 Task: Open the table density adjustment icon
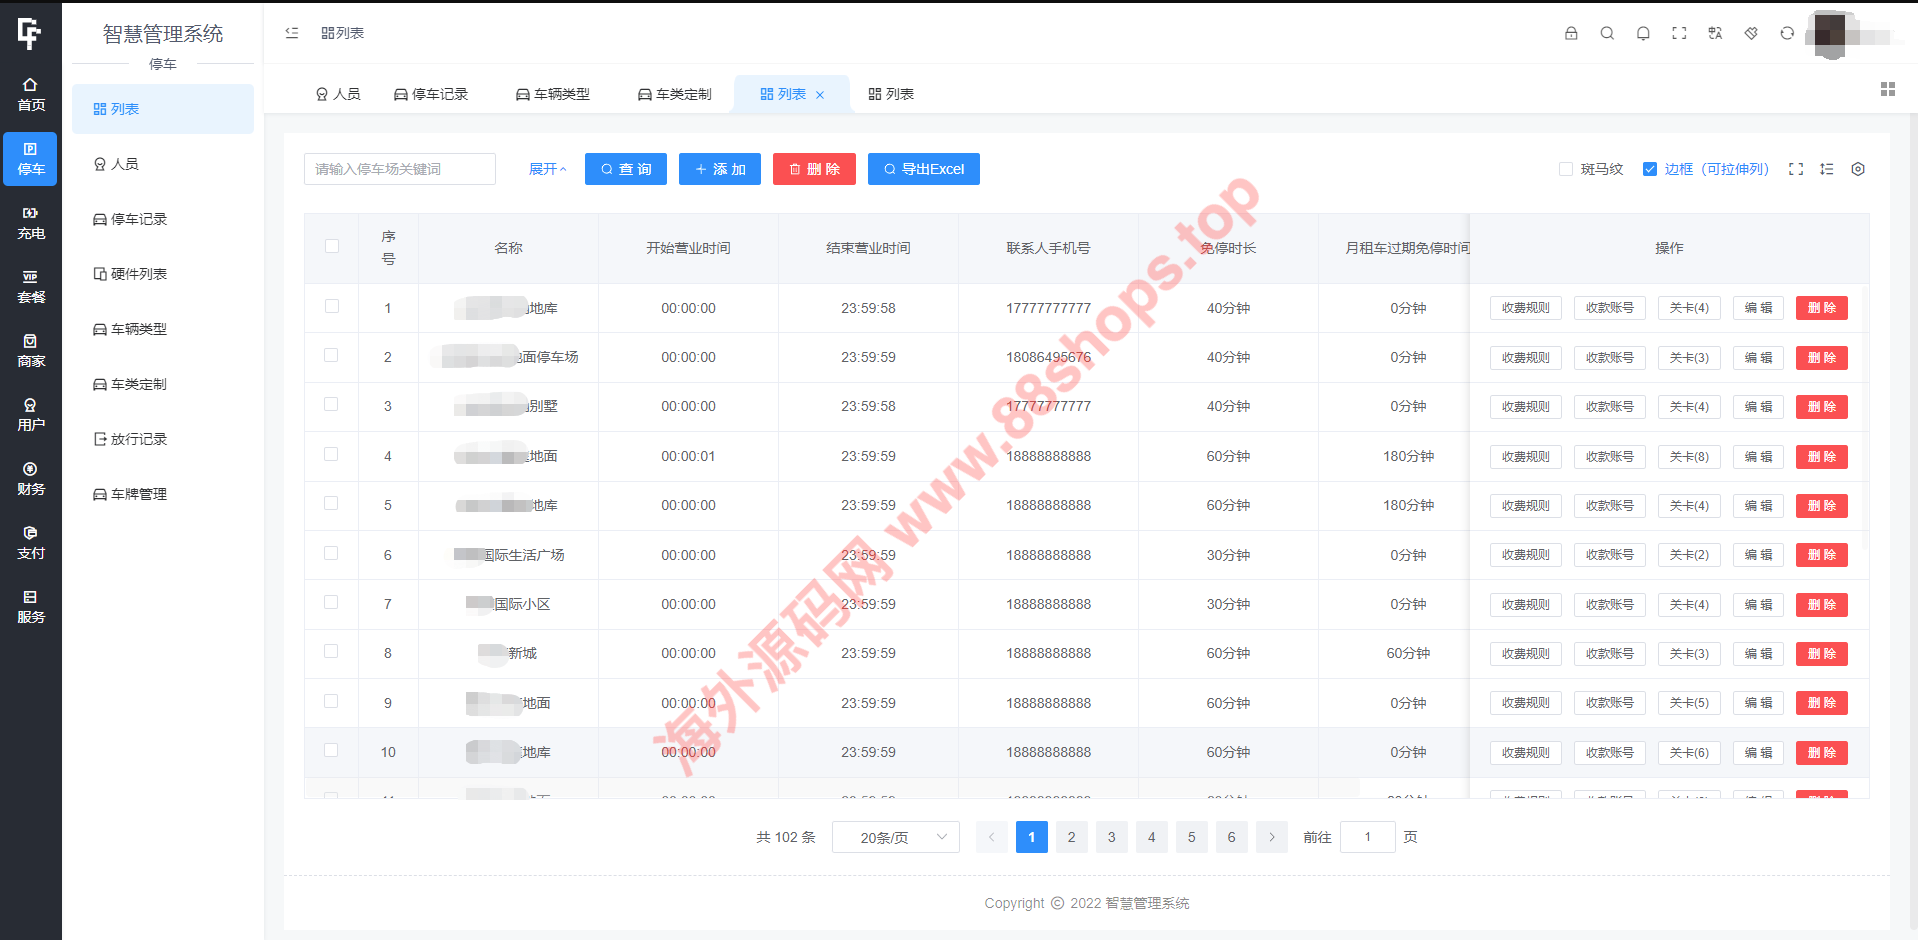pos(1827,169)
